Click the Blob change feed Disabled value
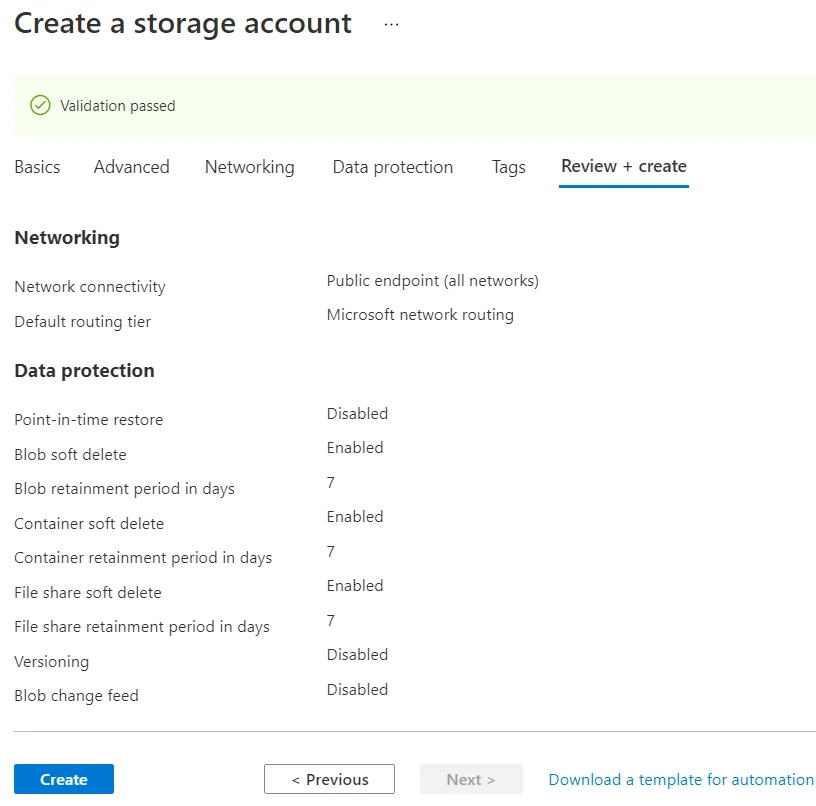Image resolution: width=816 pixels, height=806 pixels. (357, 689)
